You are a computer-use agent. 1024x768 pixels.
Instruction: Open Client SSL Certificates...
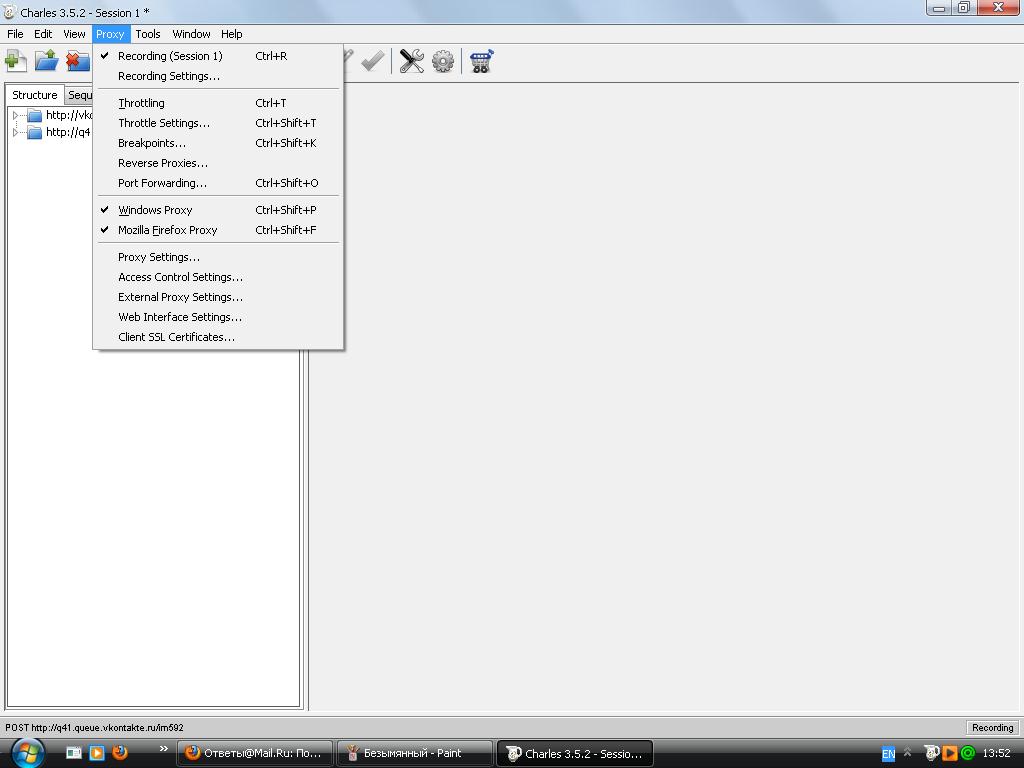click(x=218, y=337)
